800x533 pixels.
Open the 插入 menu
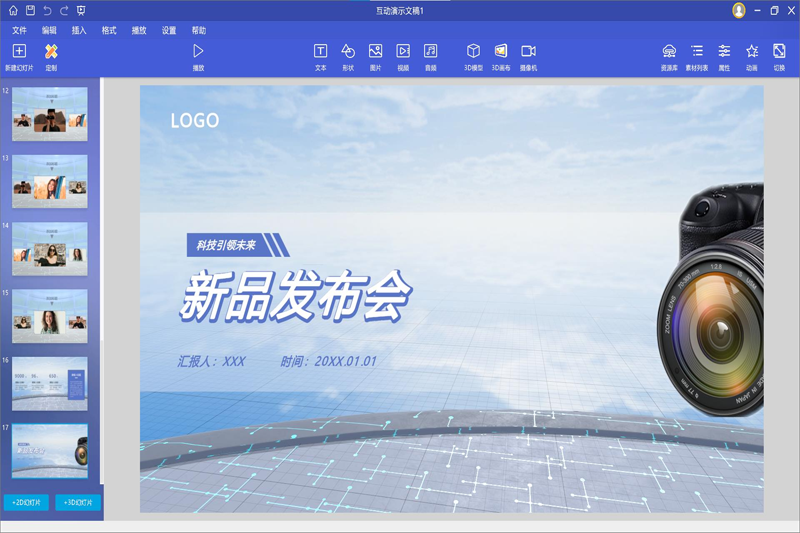click(x=79, y=30)
